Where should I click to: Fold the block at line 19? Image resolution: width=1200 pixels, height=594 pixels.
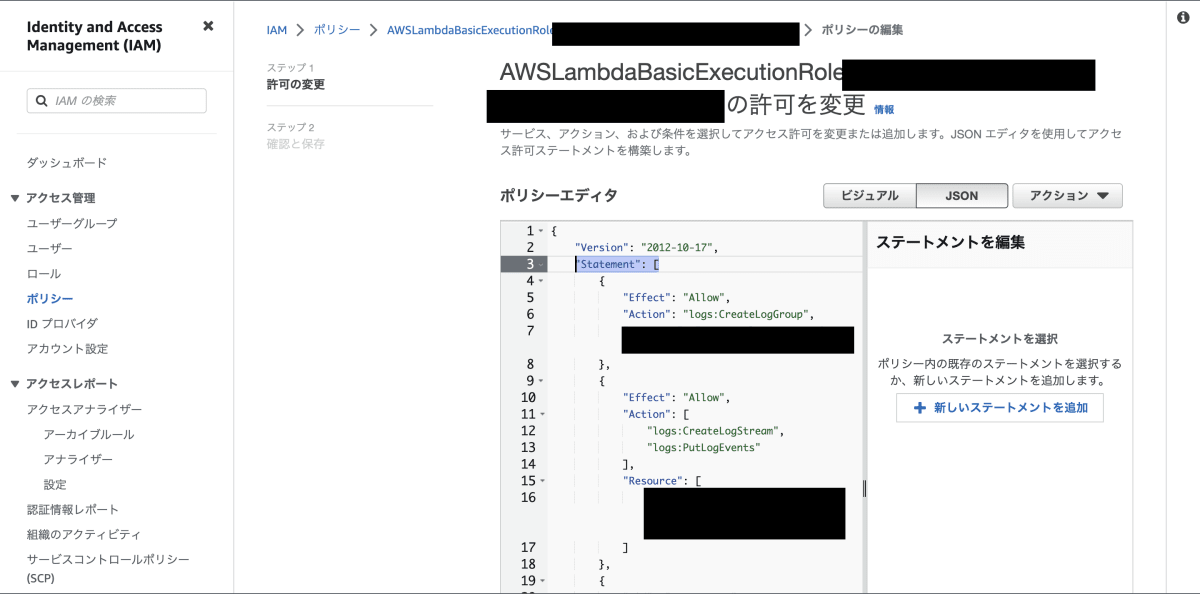[x=541, y=581]
